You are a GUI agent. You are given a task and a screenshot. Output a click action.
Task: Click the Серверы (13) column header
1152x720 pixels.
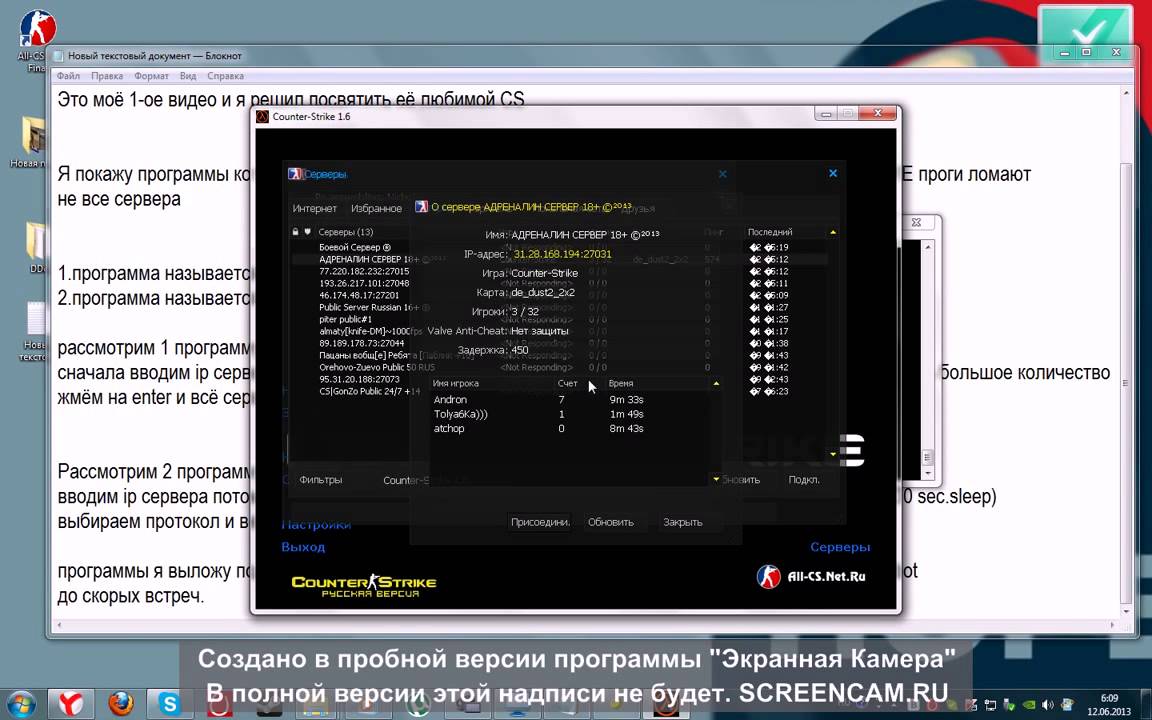coord(345,232)
